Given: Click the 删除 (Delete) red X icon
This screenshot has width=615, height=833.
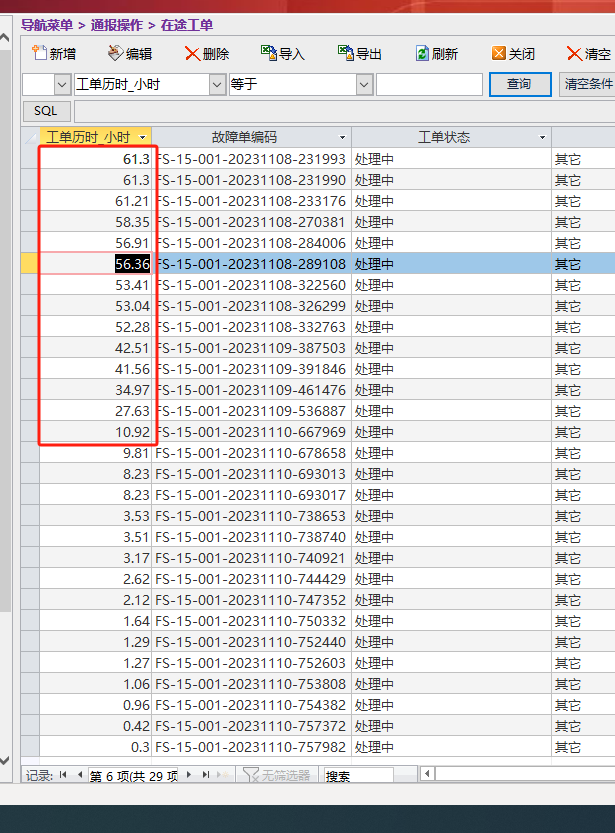Looking at the screenshot, I should (x=192, y=53).
